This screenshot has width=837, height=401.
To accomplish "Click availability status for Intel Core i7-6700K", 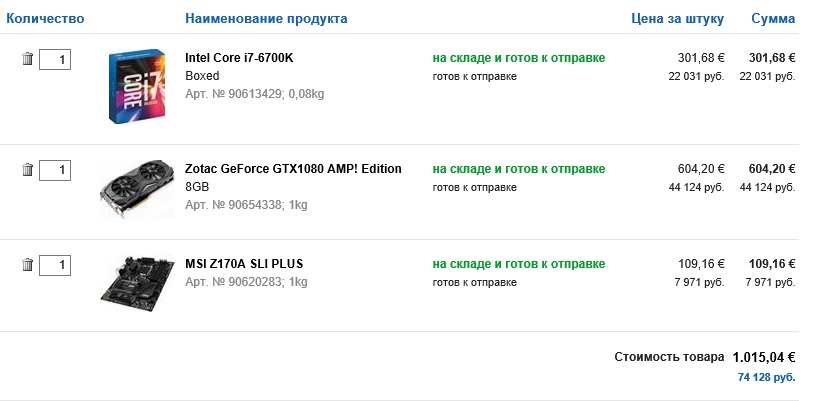I will (518, 58).
